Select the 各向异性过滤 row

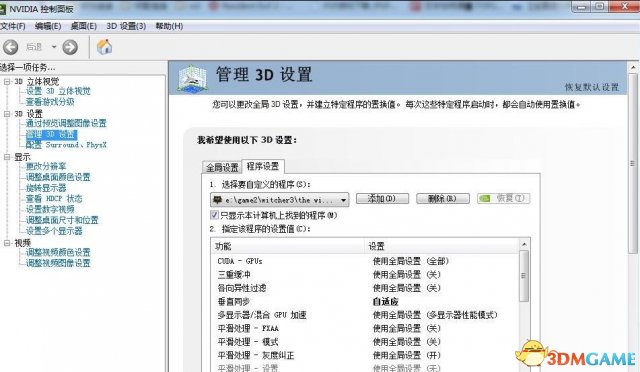pyautogui.click(x=365, y=288)
